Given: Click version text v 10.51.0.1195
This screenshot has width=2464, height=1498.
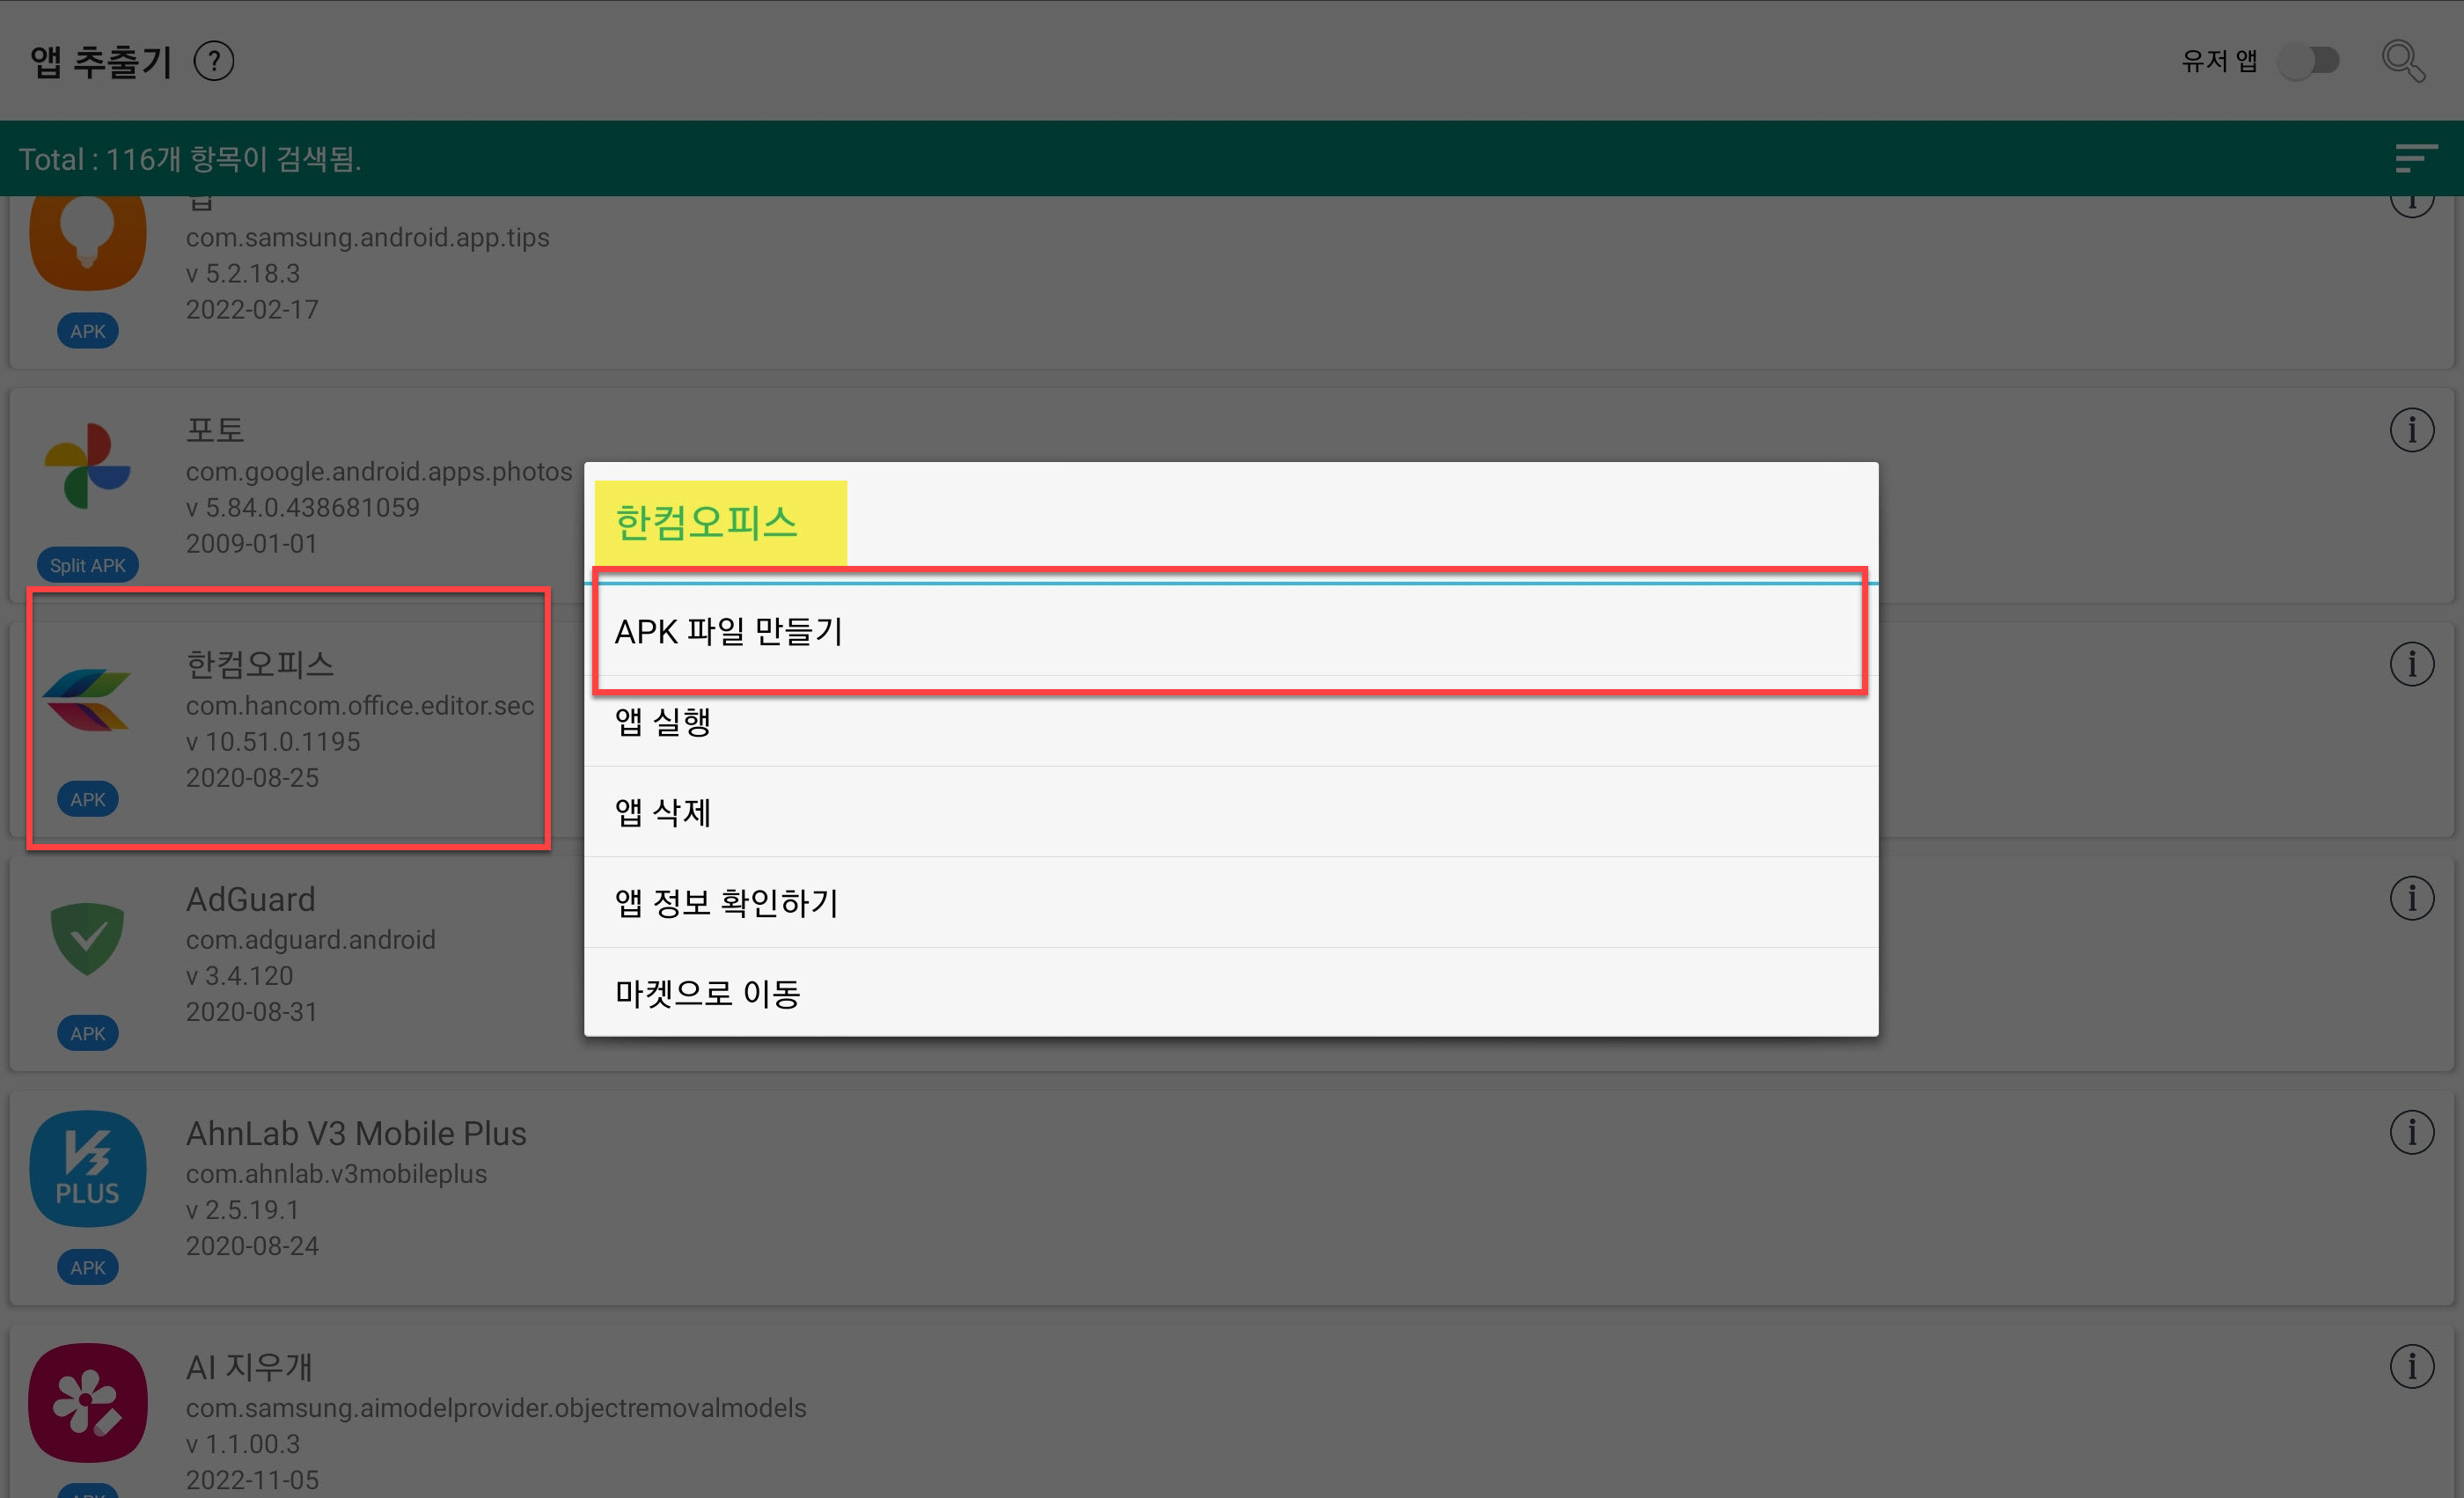Looking at the screenshot, I should coord(273,741).
